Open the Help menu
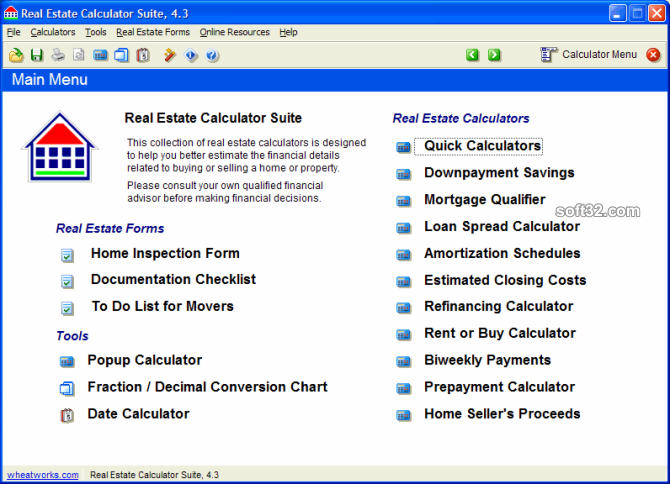The width and height of the screenshot is (670, 484). click(x=288, y=32)
